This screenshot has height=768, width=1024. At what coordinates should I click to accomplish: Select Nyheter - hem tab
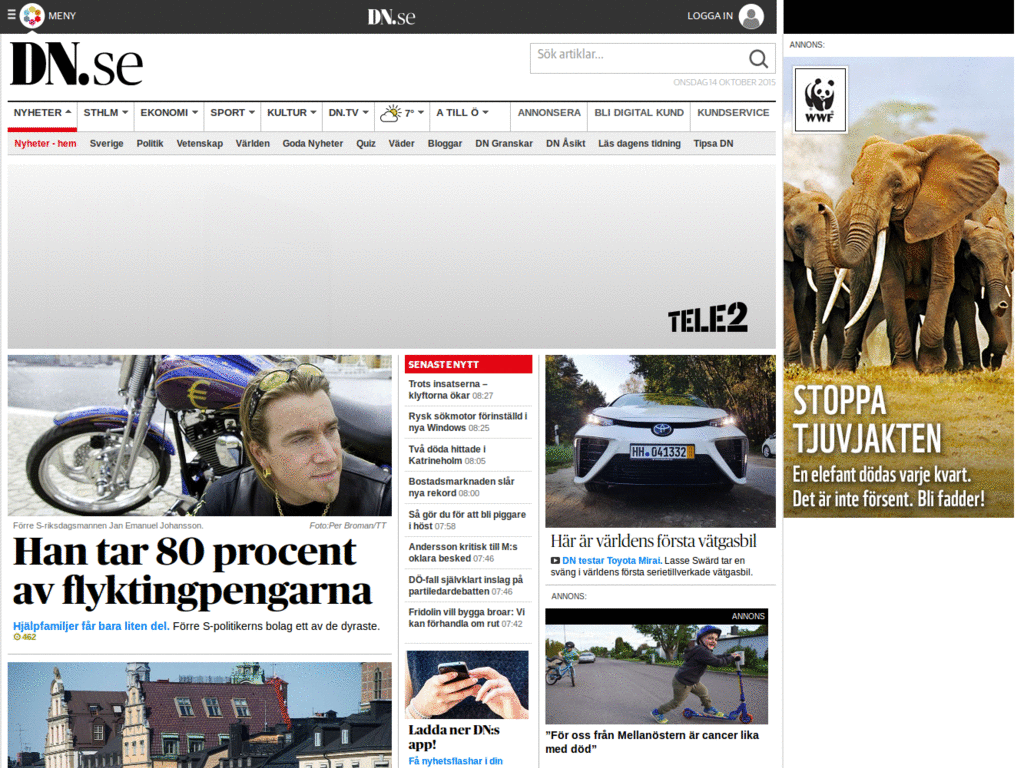click(x=45, y=144)
